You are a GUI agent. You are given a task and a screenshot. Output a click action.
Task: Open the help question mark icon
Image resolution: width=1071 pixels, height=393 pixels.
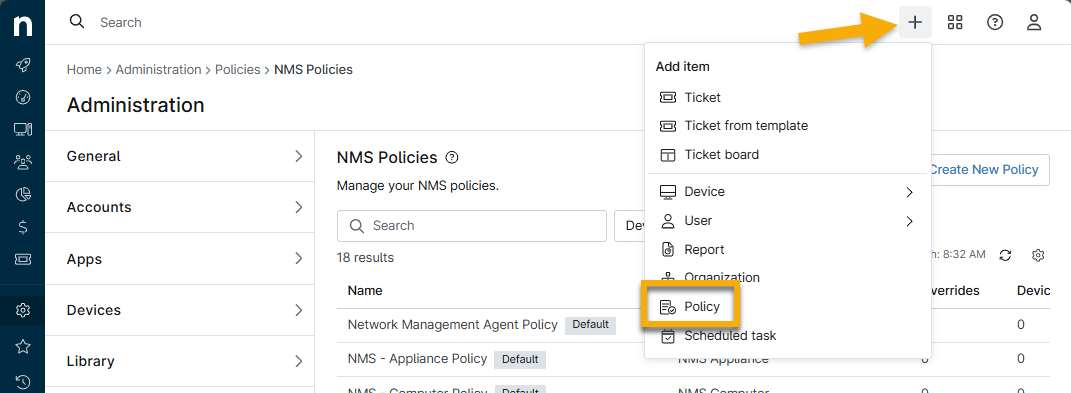[994, 23]
